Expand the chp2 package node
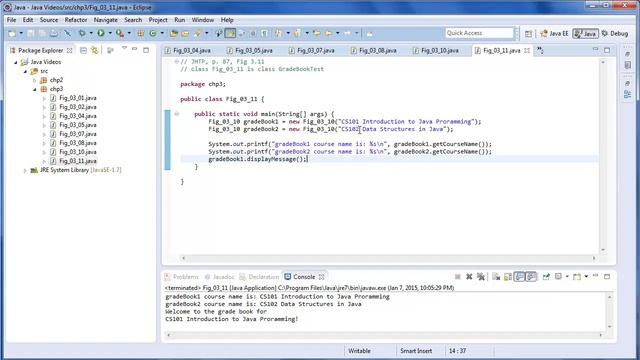 35,80
